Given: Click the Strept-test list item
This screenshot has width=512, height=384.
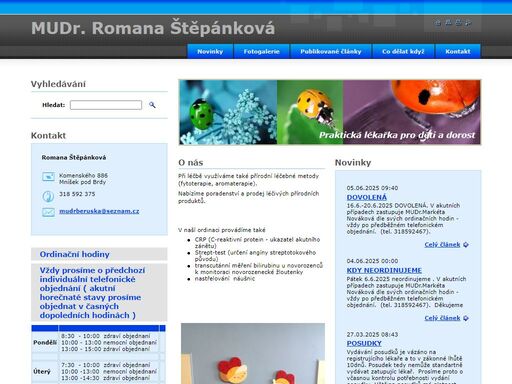Looking at the screenshot, I should (x=256, y=256).
